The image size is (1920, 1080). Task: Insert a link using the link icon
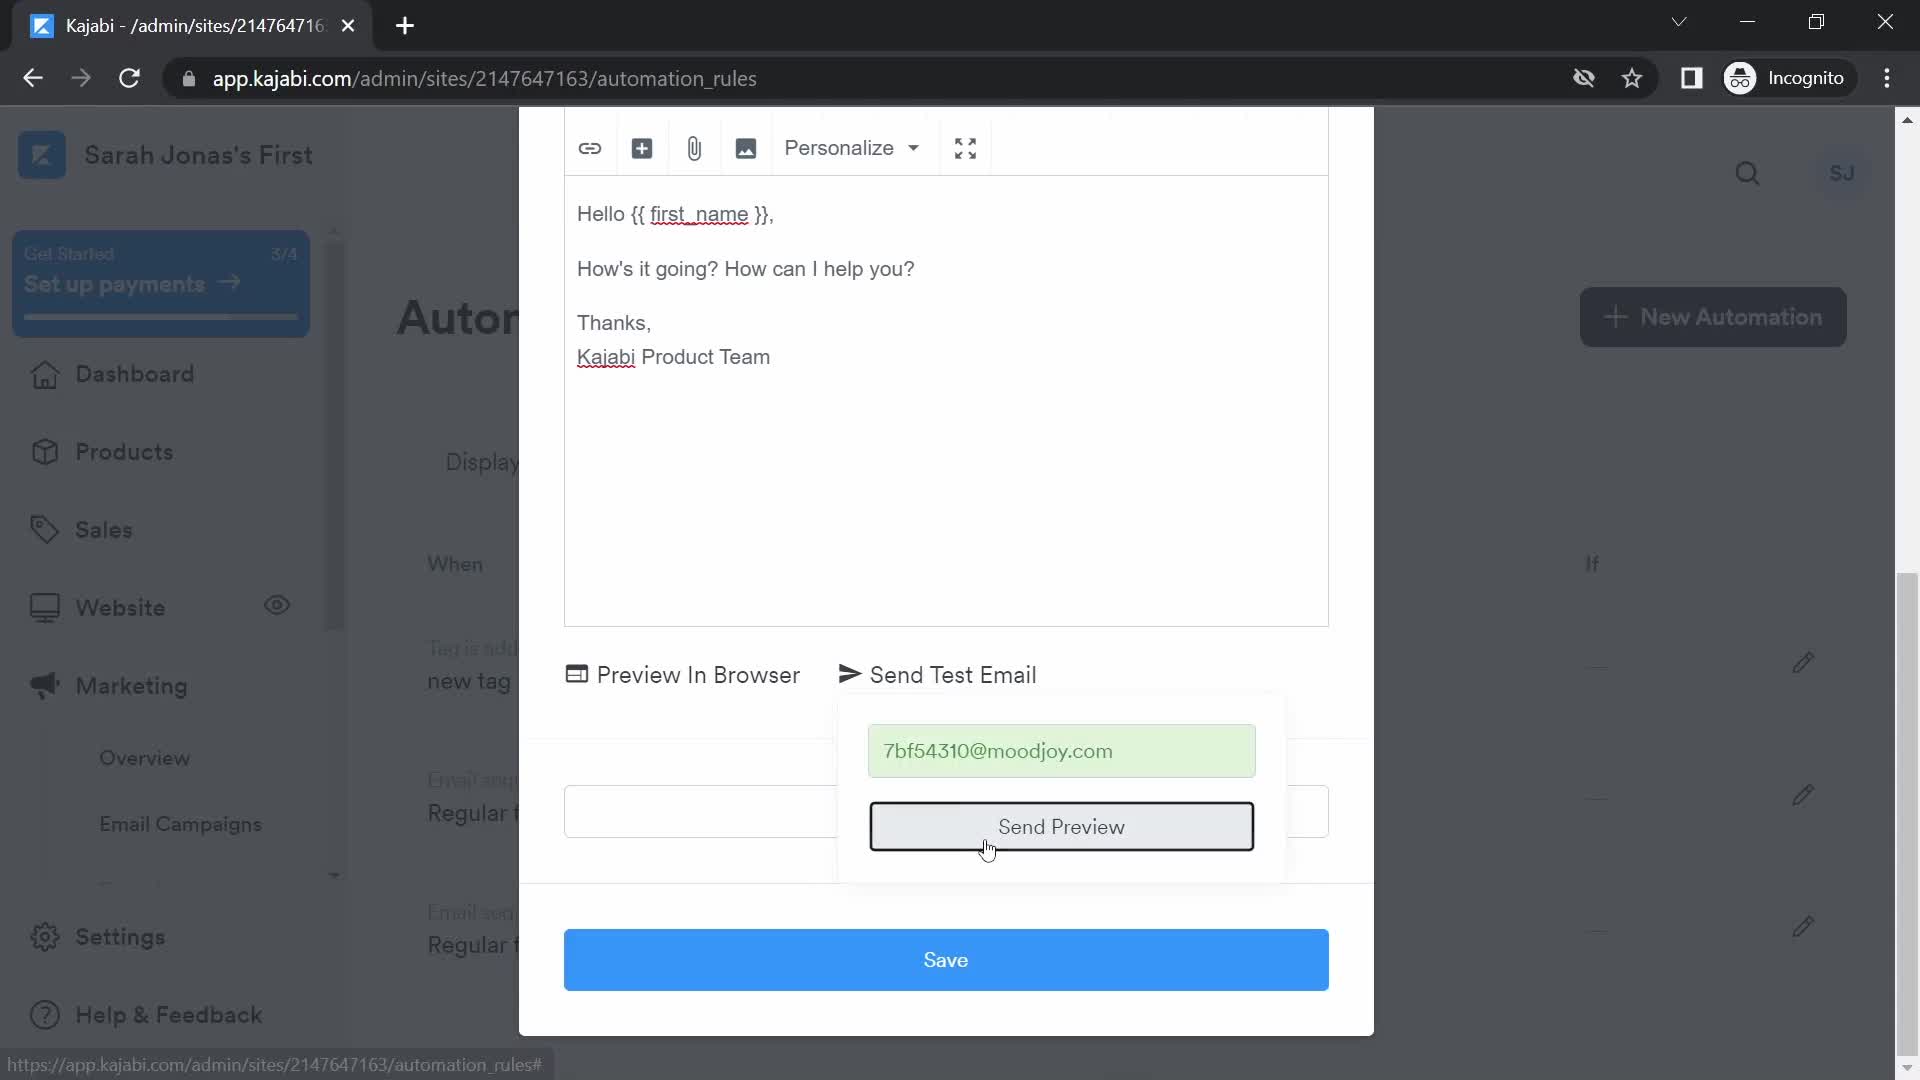click(590, 148)
